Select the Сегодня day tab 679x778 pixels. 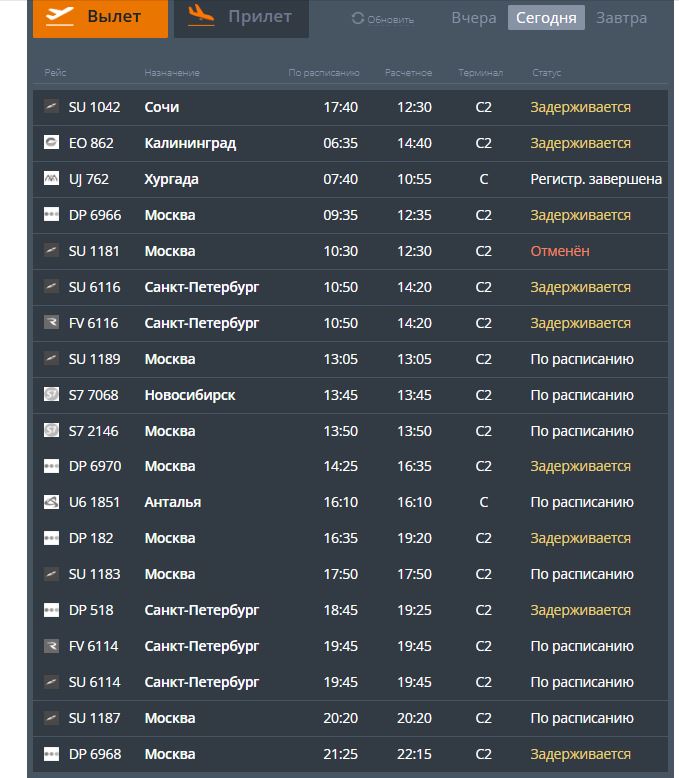coord(546,18)
